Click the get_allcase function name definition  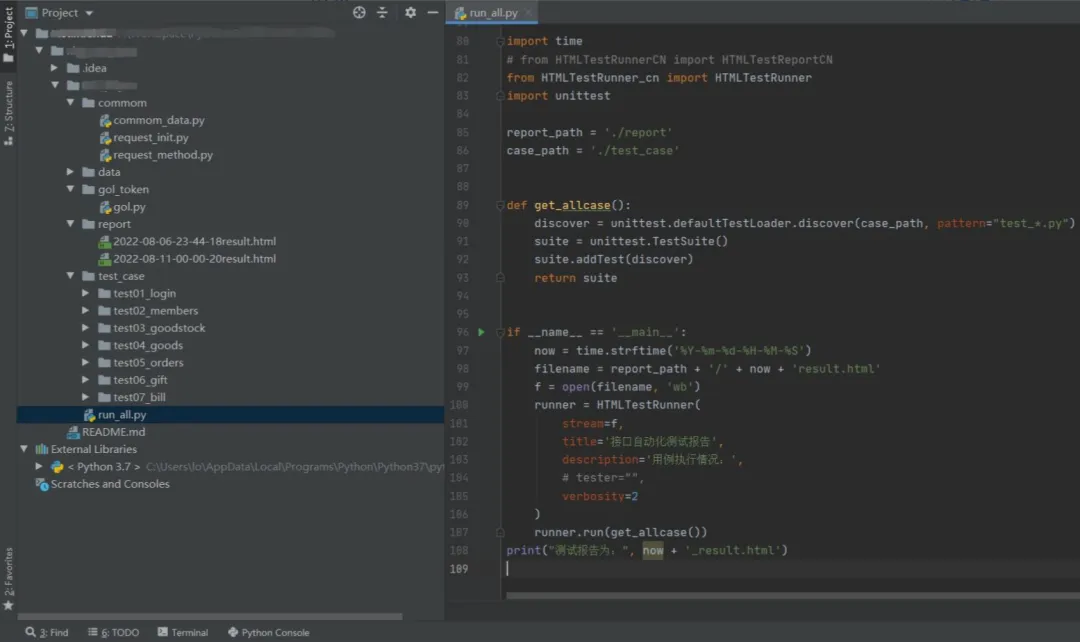(x=572, y=205)
